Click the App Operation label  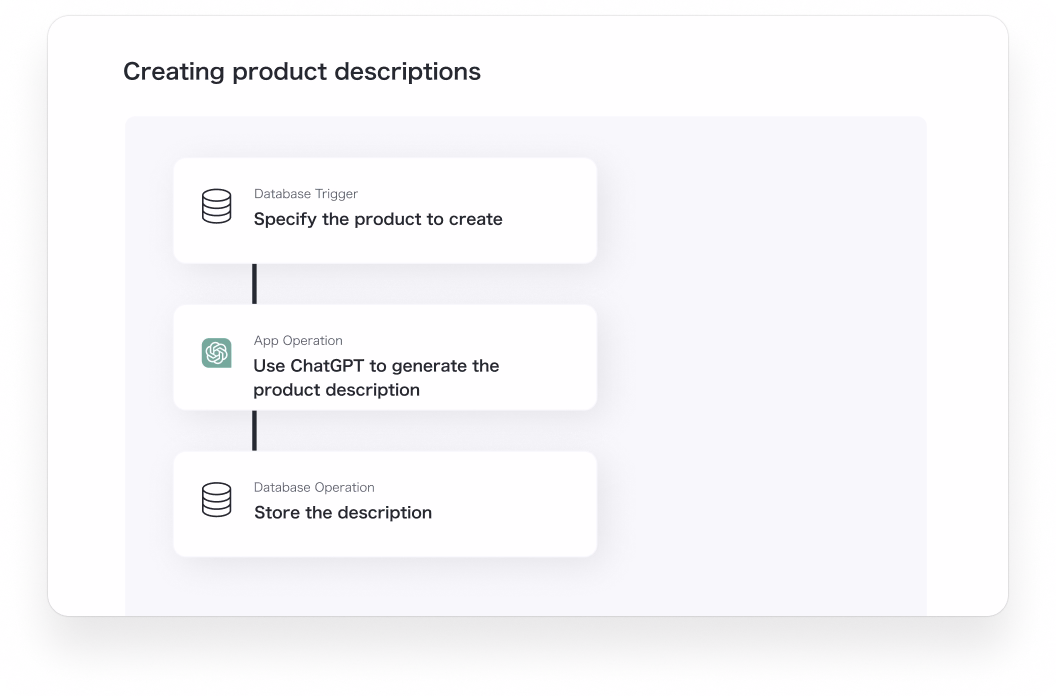point(298,341)
